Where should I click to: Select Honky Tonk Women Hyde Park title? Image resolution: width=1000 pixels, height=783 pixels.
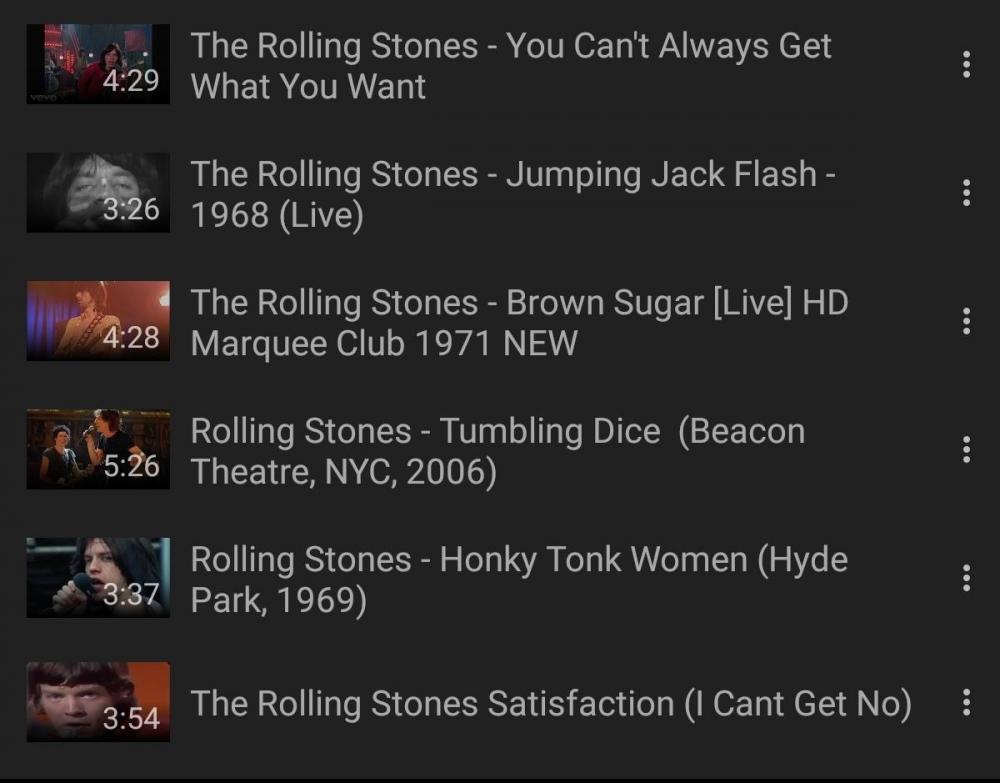519,579
